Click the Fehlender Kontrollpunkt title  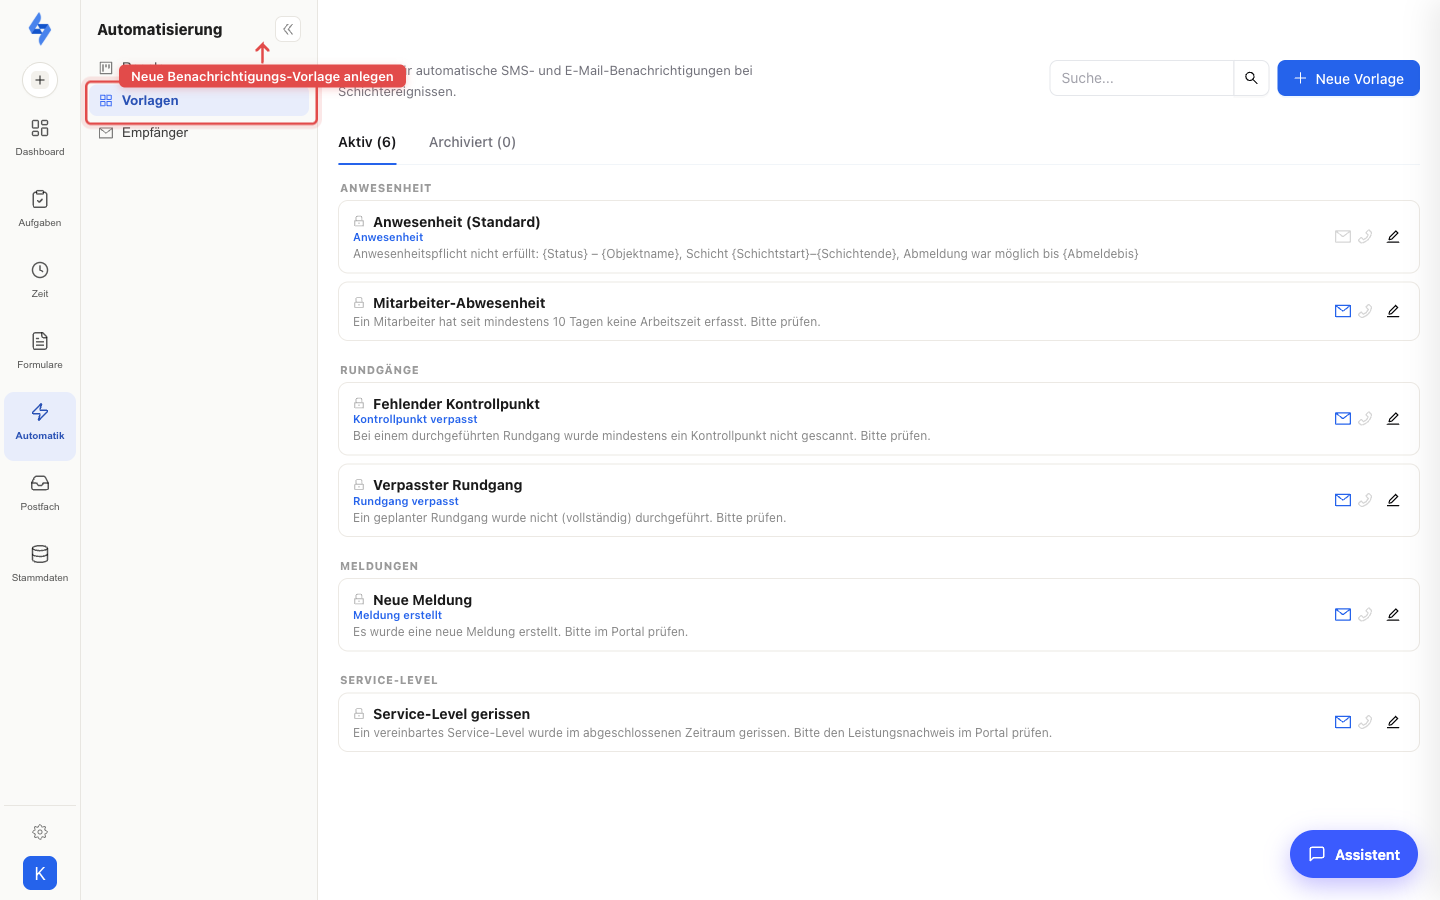point(456,404)
